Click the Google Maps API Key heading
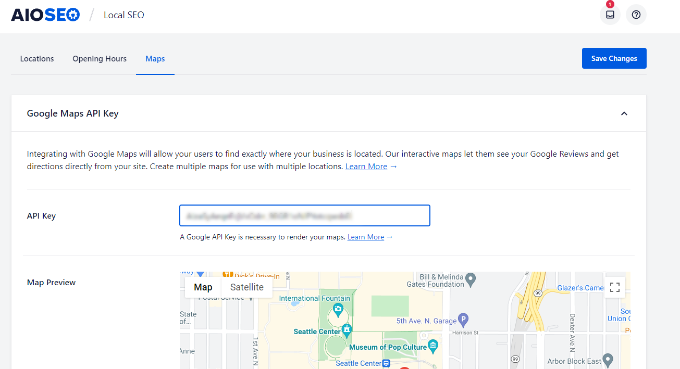Image resolution: width=680 pixels, height=369 pixels. [72, 114]
